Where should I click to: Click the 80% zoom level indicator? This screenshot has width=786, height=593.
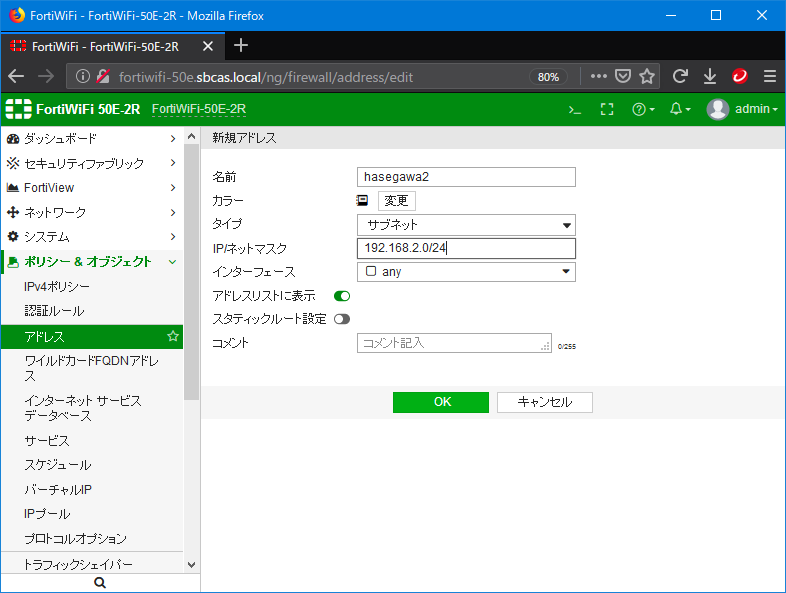tap(548, 77)
